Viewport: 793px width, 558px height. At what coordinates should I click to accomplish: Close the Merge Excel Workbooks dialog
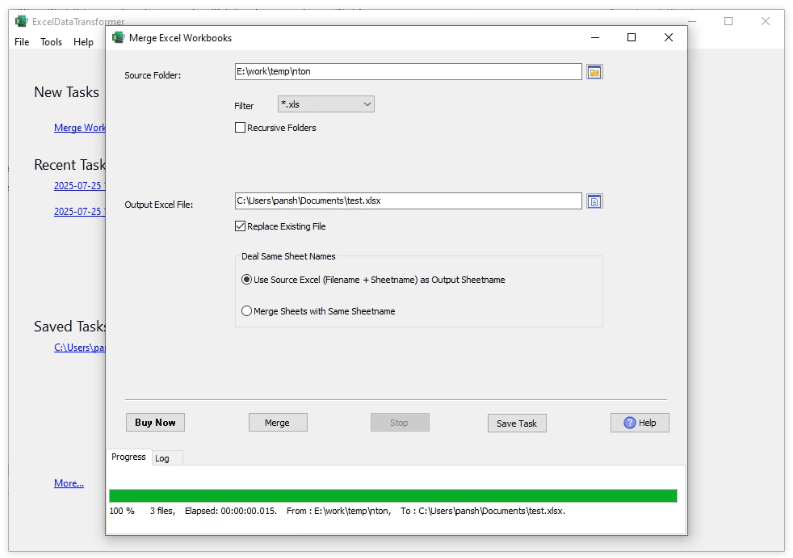pos(669,37)
